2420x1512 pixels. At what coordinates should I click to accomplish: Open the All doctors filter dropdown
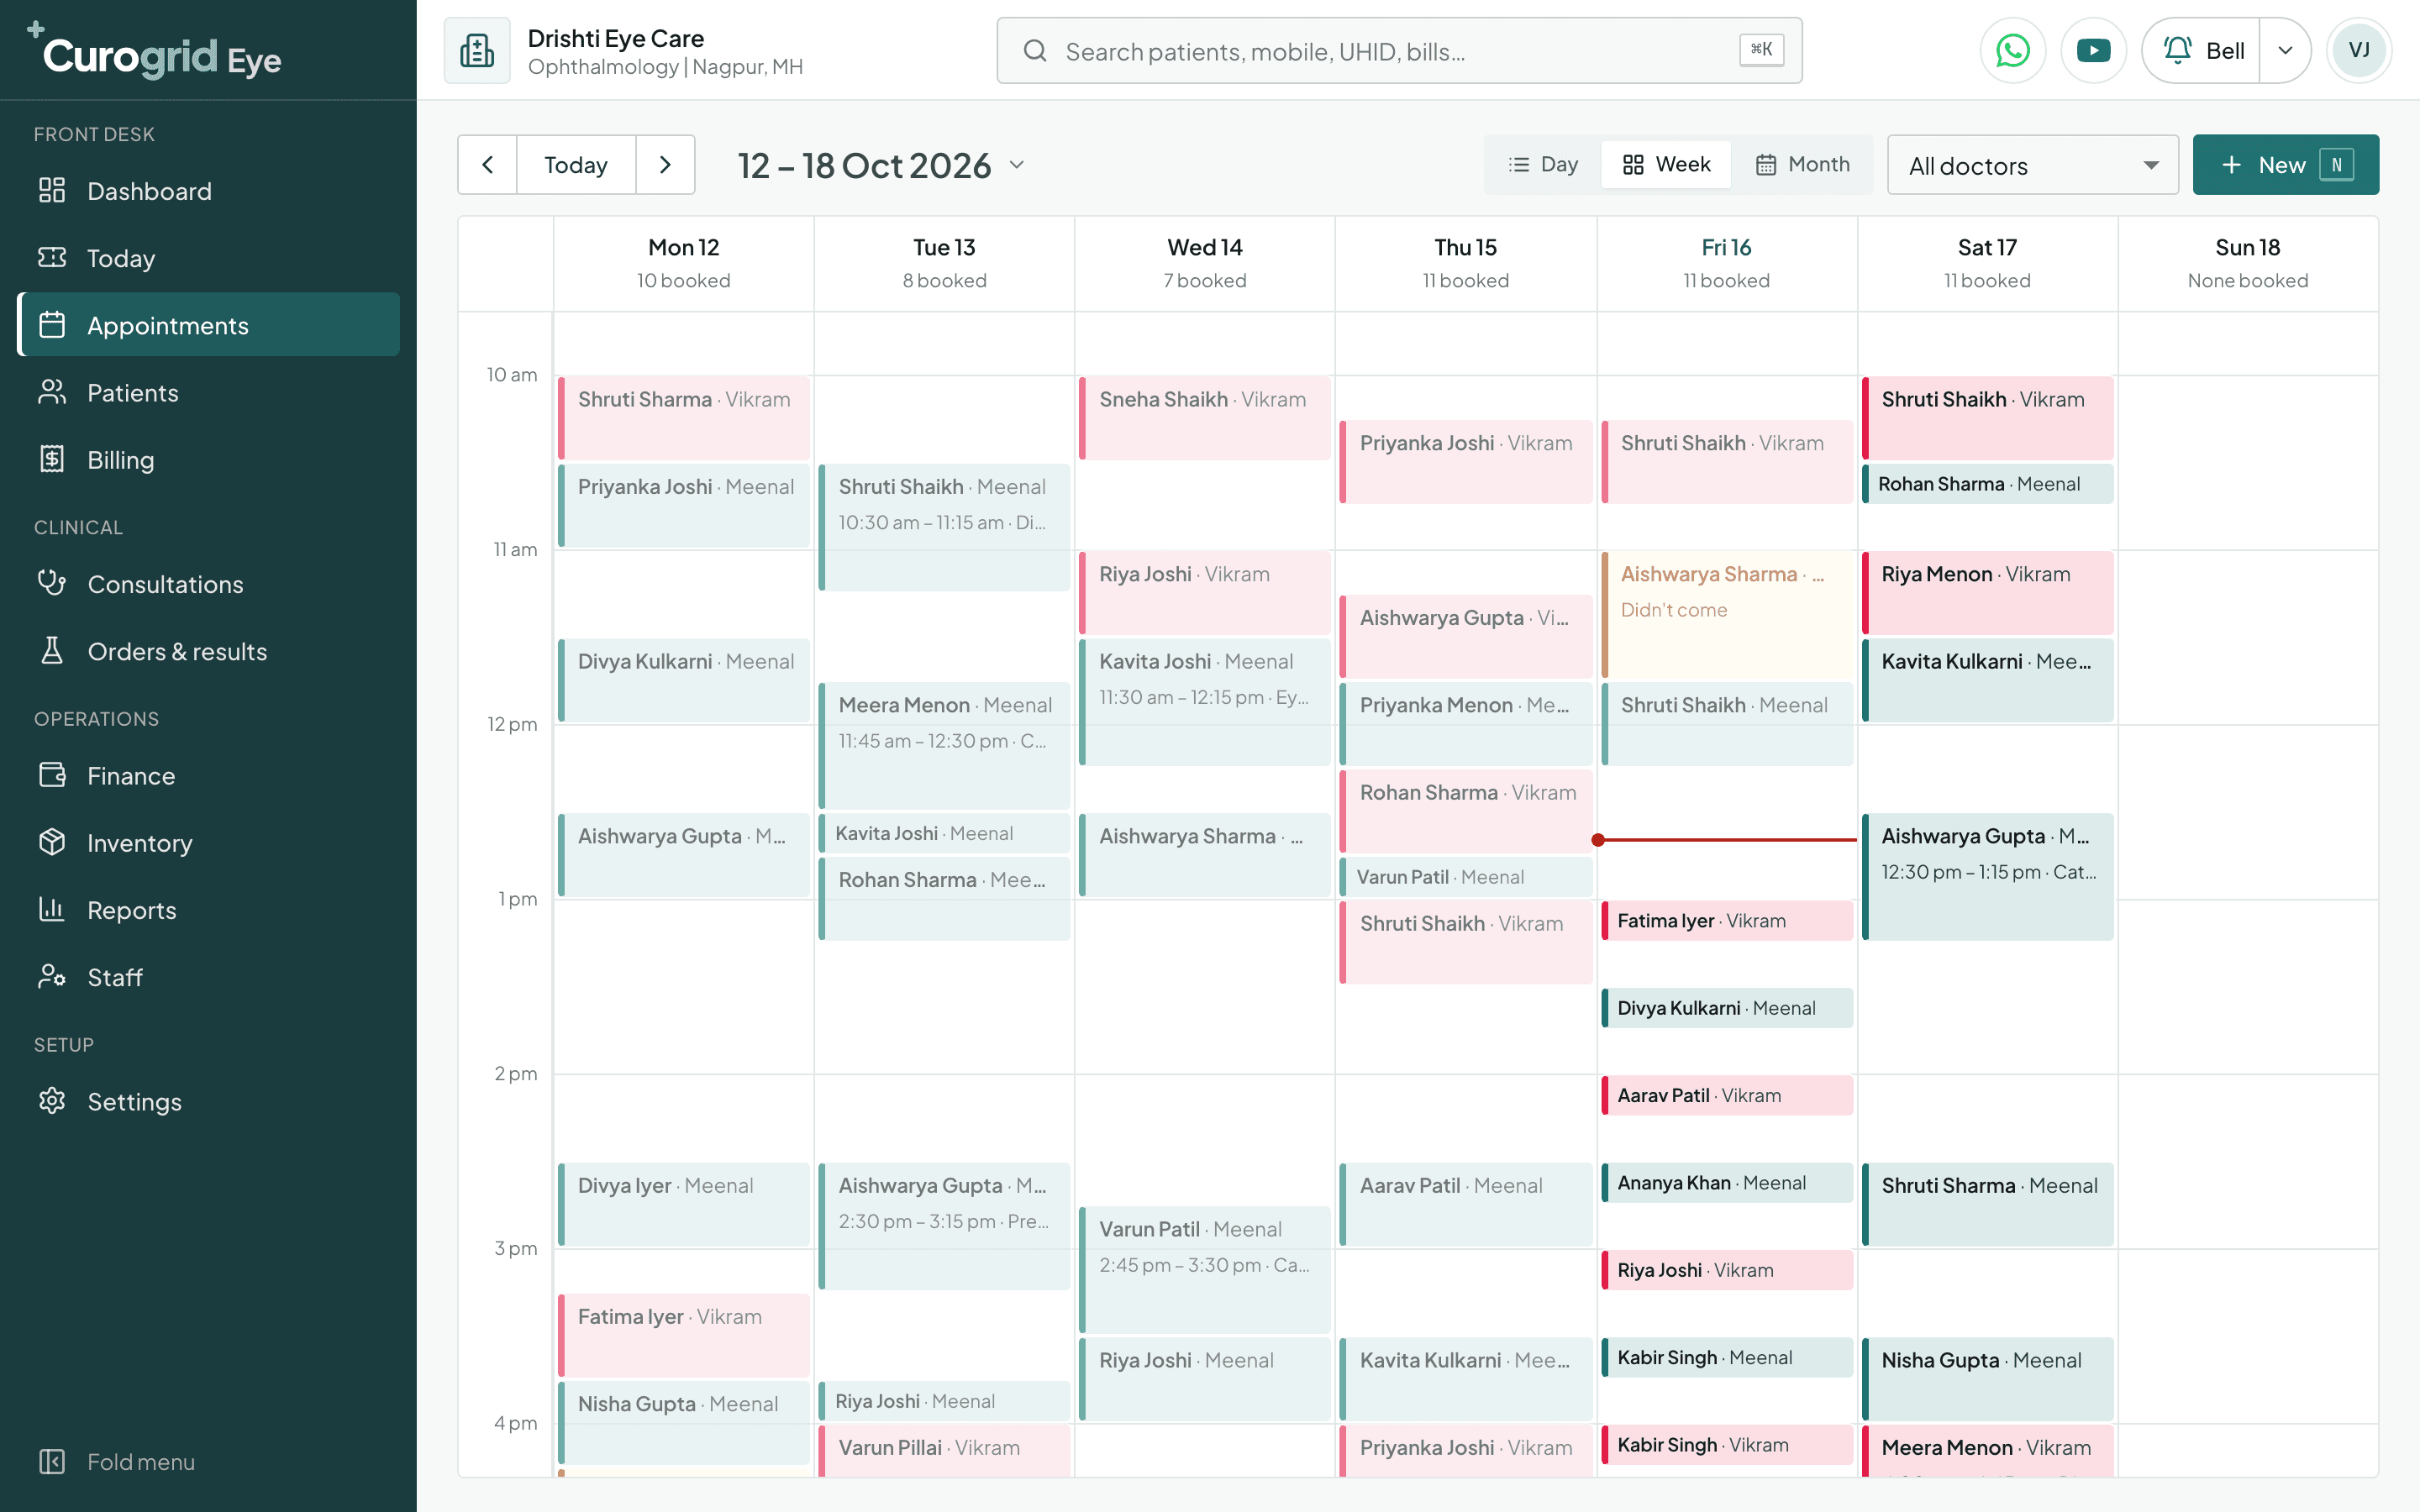point(2032,165)
